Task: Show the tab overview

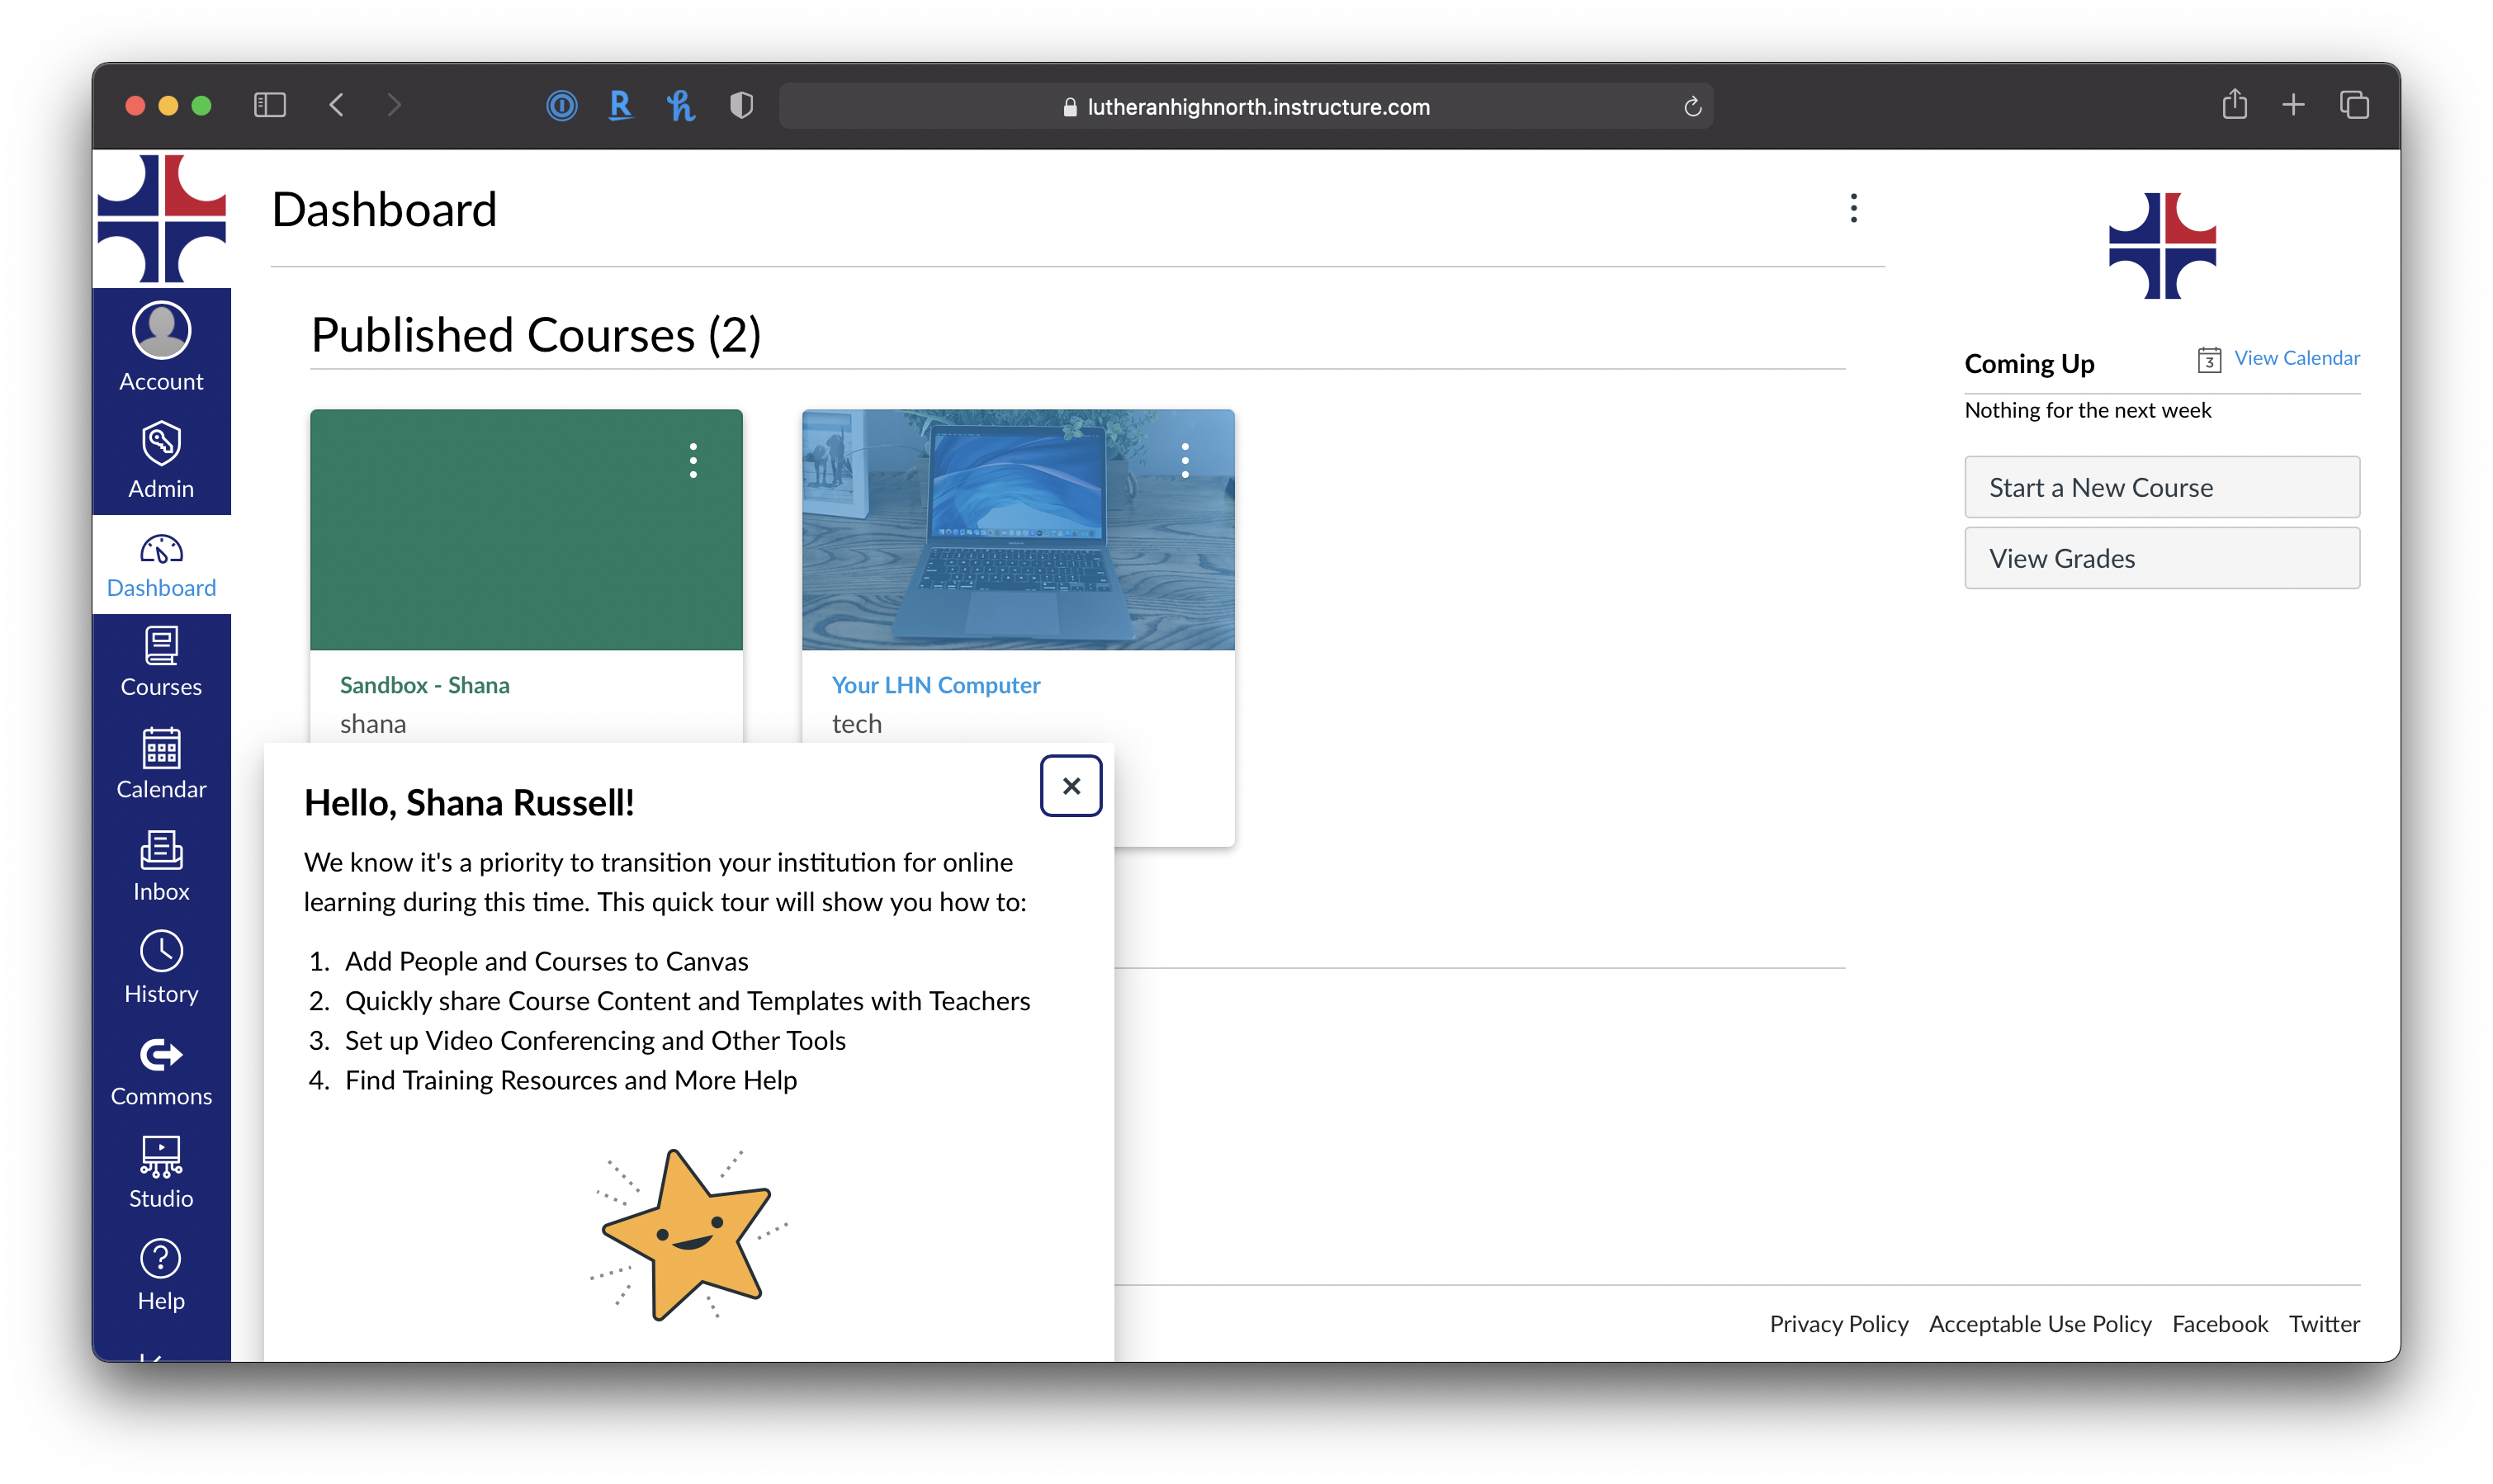Action: click(x=2354, y=104)
